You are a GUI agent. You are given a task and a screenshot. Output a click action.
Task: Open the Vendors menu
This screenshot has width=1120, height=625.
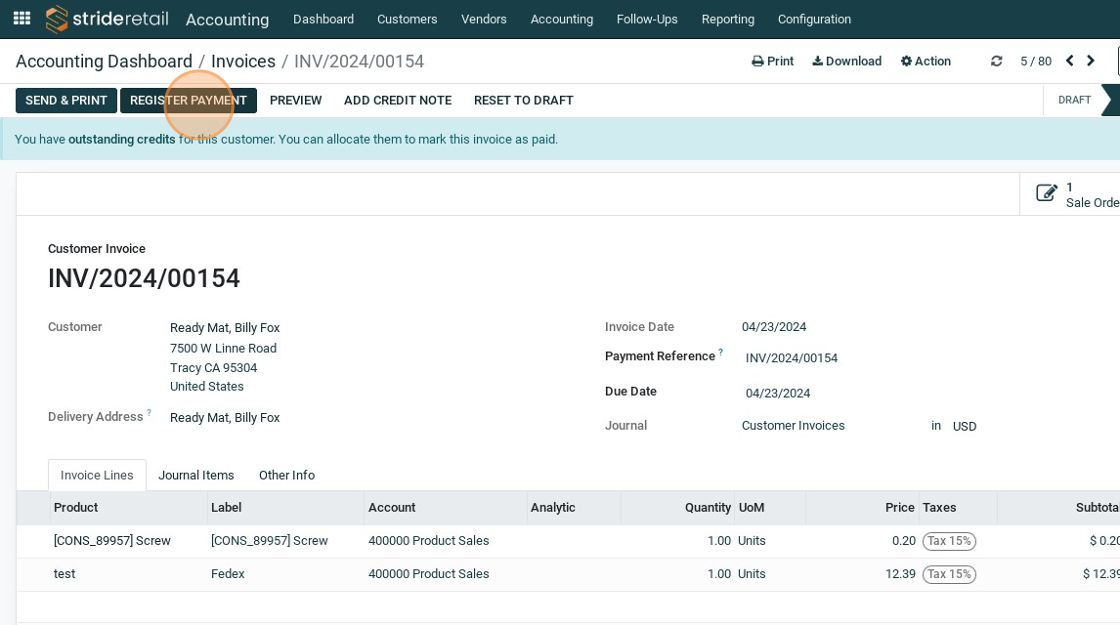click(484, 19)
